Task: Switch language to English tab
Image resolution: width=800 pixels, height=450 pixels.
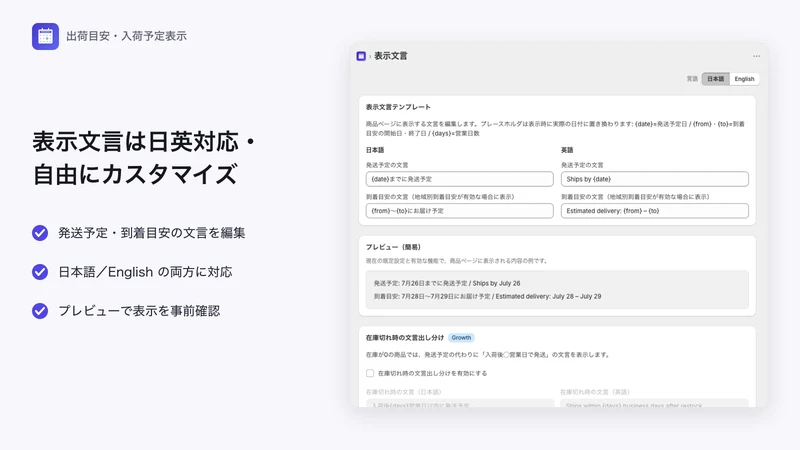Action: [x=744, y=79]
